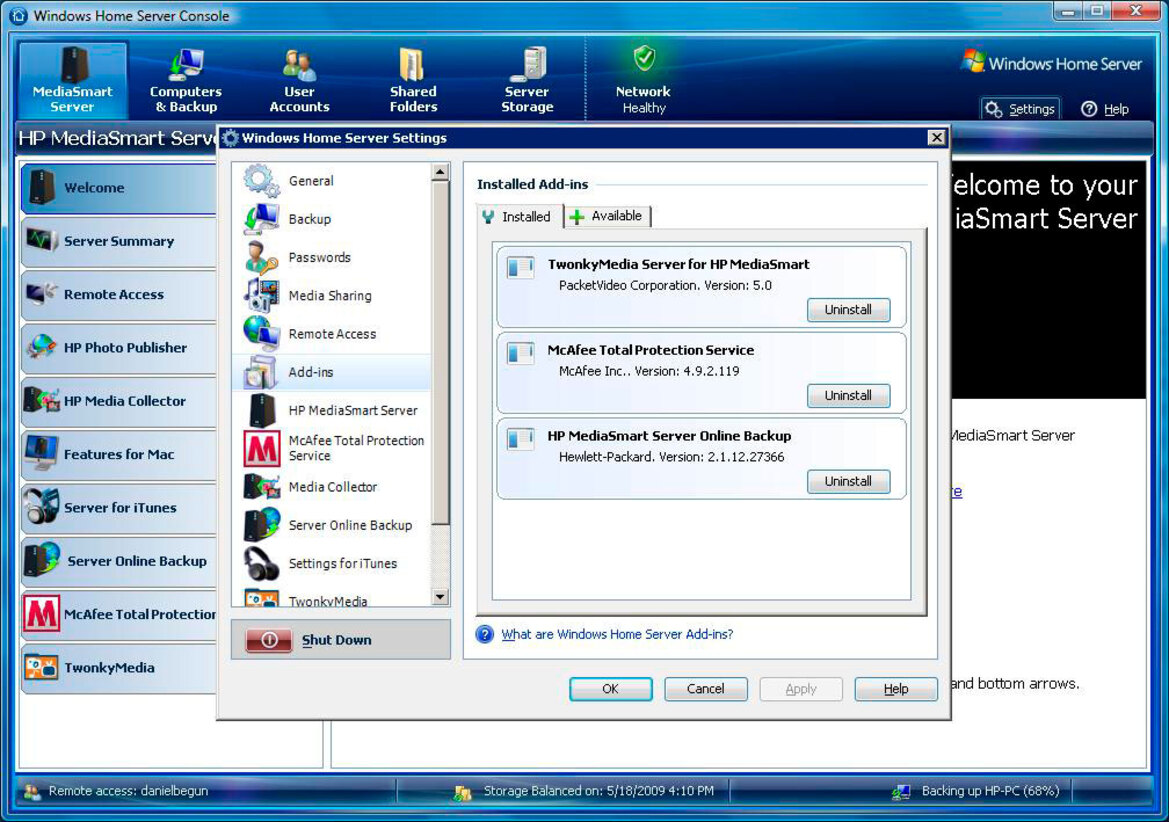Screen dimensions: 1169x822
Task: Click the dialog Help button
Action: point(895,689)
